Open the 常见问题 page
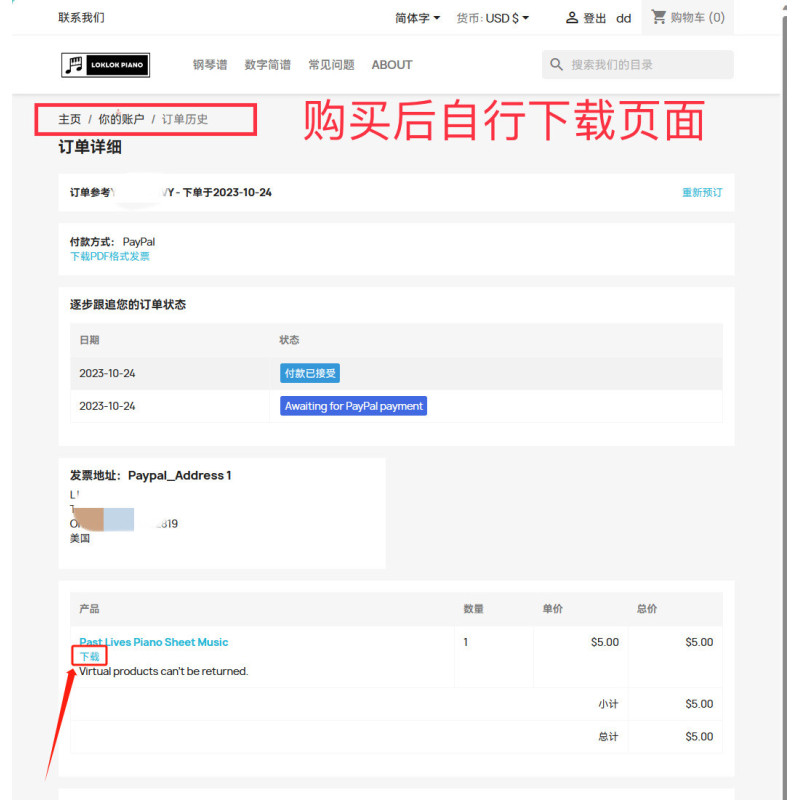Image resolution: width=800 pixels, height=800 pixels. (331, 64)
